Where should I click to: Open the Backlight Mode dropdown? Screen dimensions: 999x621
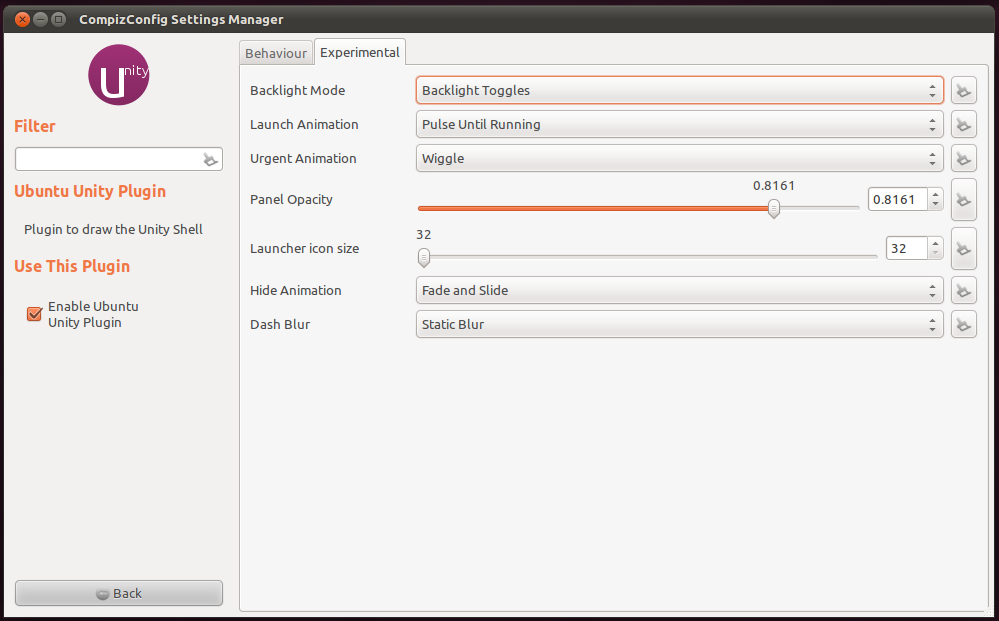click(x=679, y=91)
